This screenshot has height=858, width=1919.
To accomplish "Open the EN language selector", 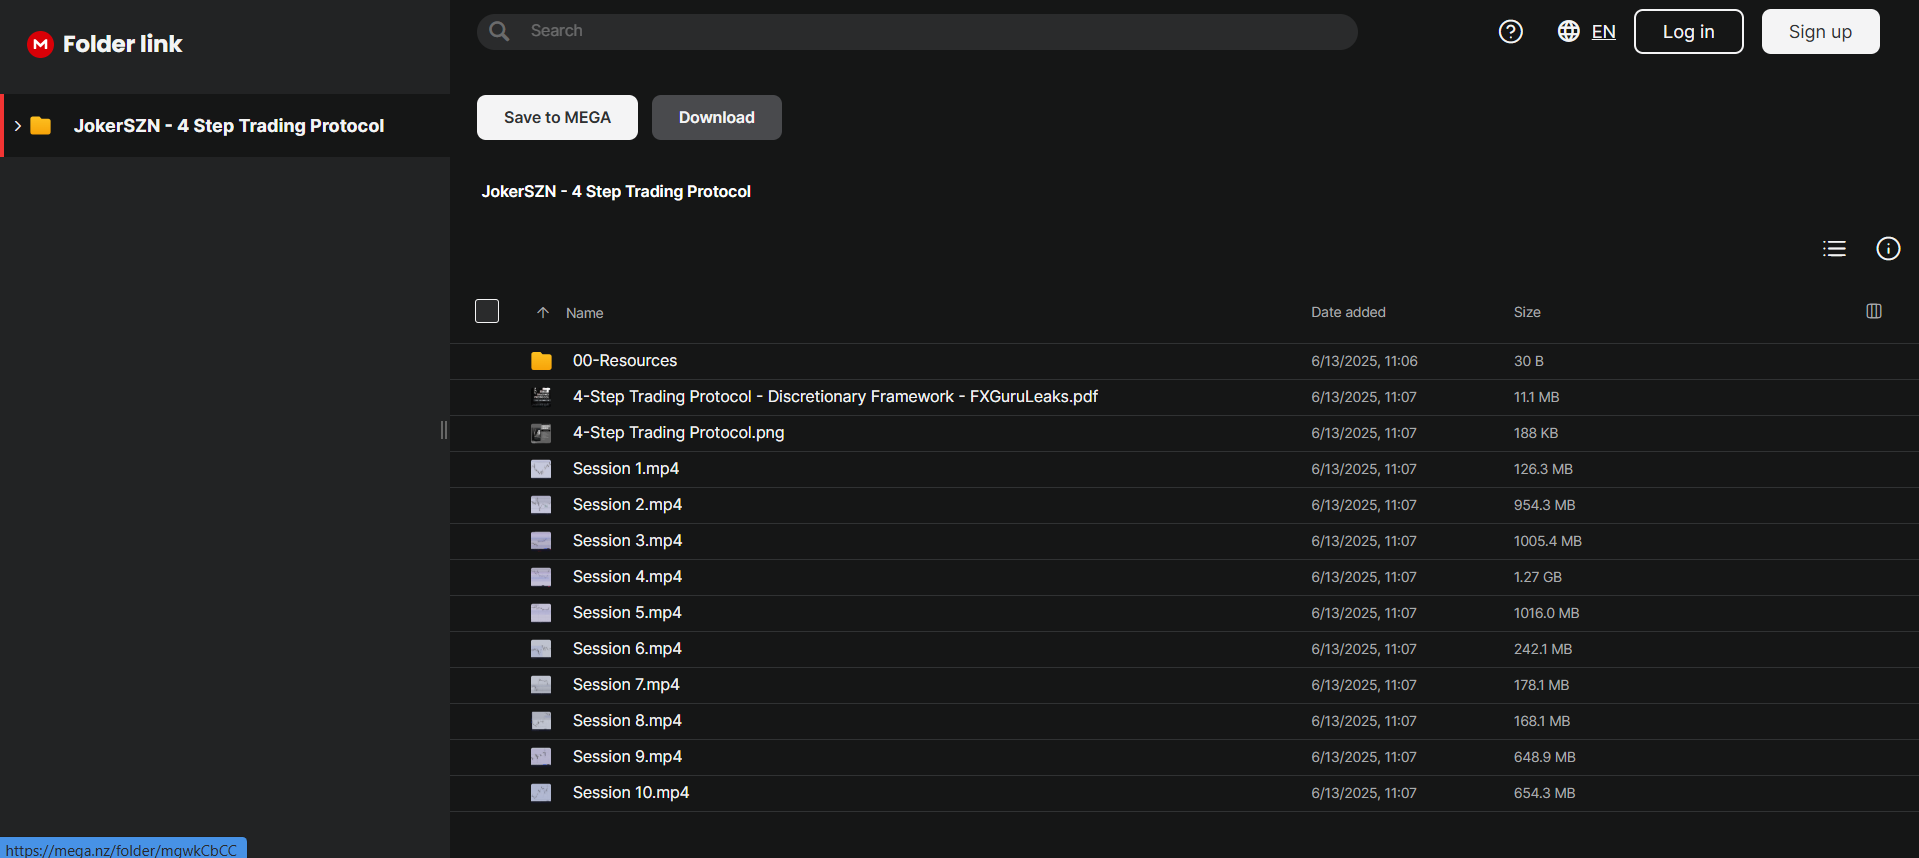I will click(1603, 32).
